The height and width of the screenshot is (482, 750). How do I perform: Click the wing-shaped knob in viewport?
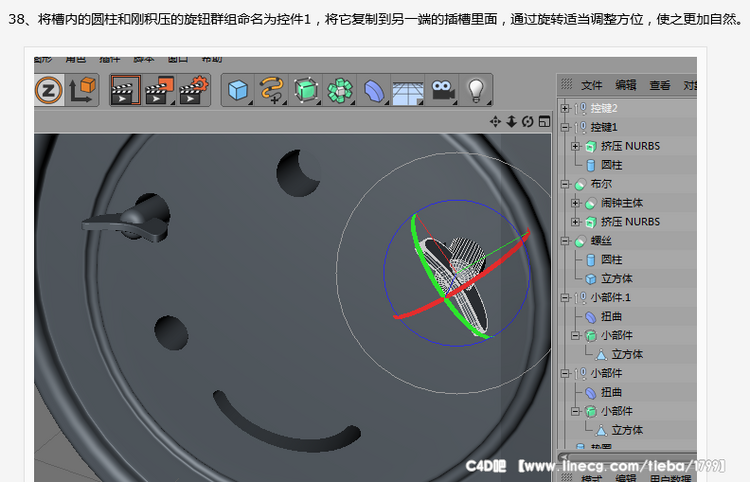[128, 220]
